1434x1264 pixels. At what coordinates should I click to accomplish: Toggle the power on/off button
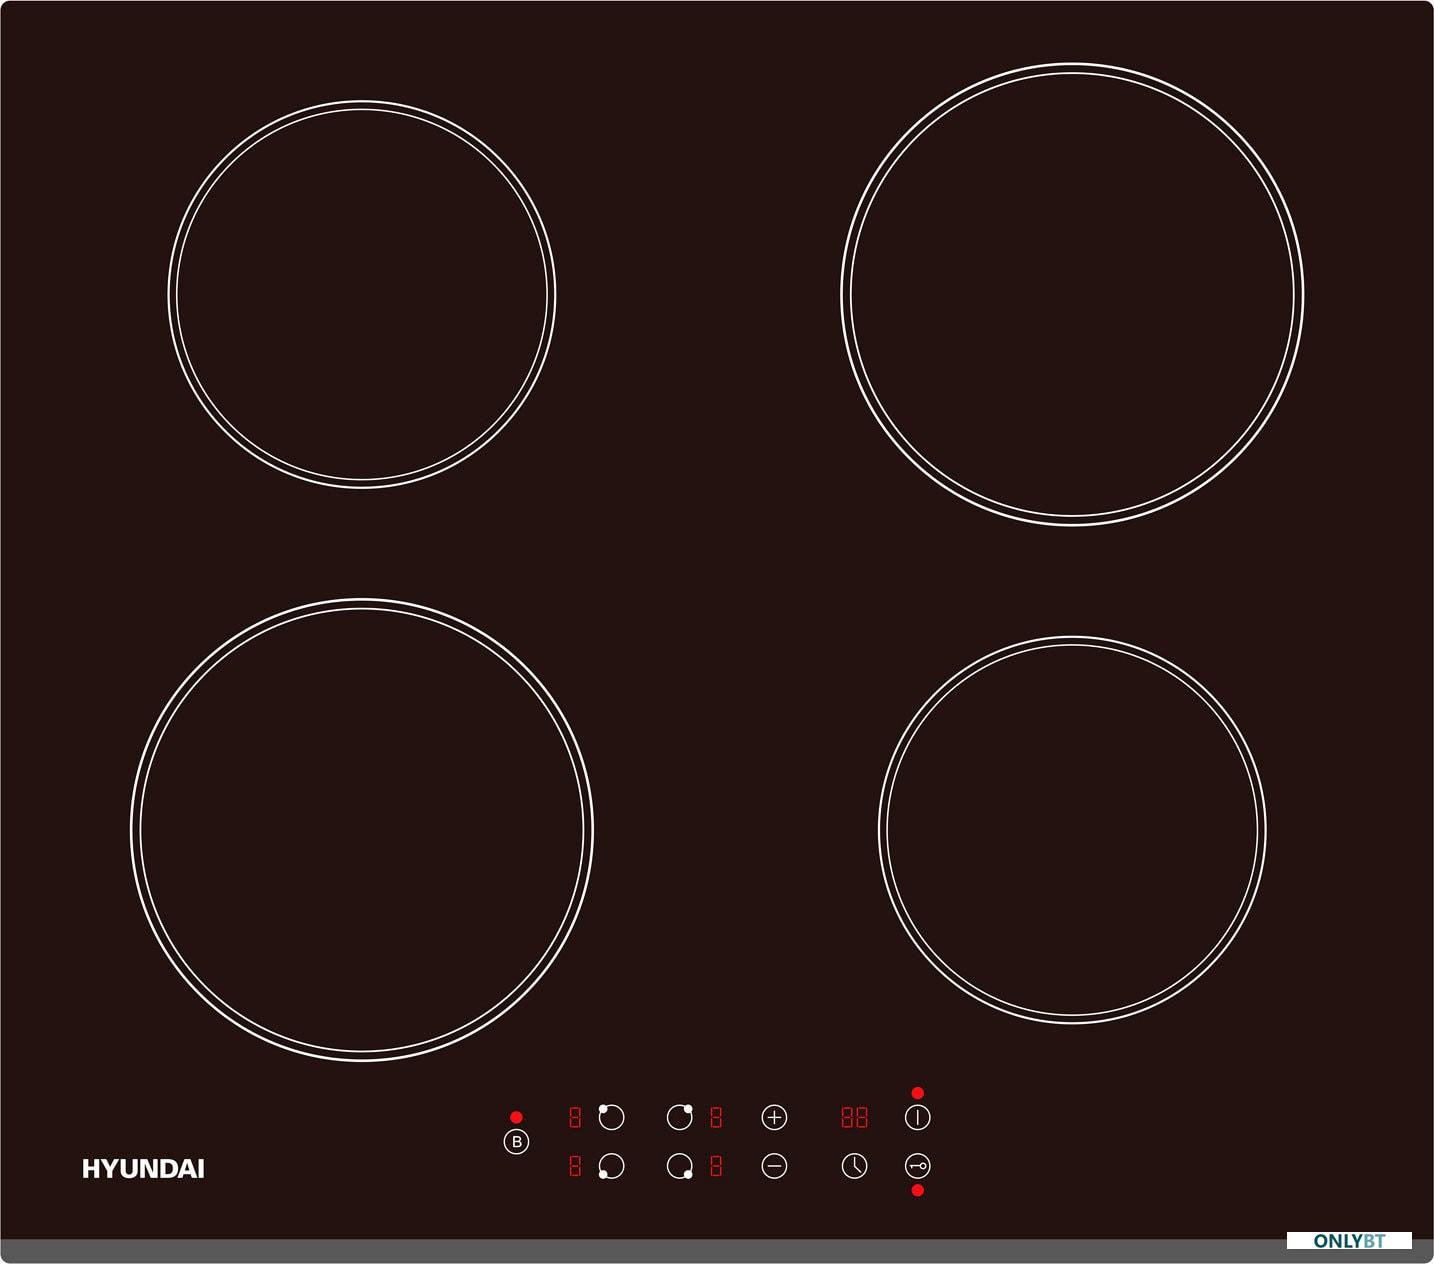tap(917, 1117)
